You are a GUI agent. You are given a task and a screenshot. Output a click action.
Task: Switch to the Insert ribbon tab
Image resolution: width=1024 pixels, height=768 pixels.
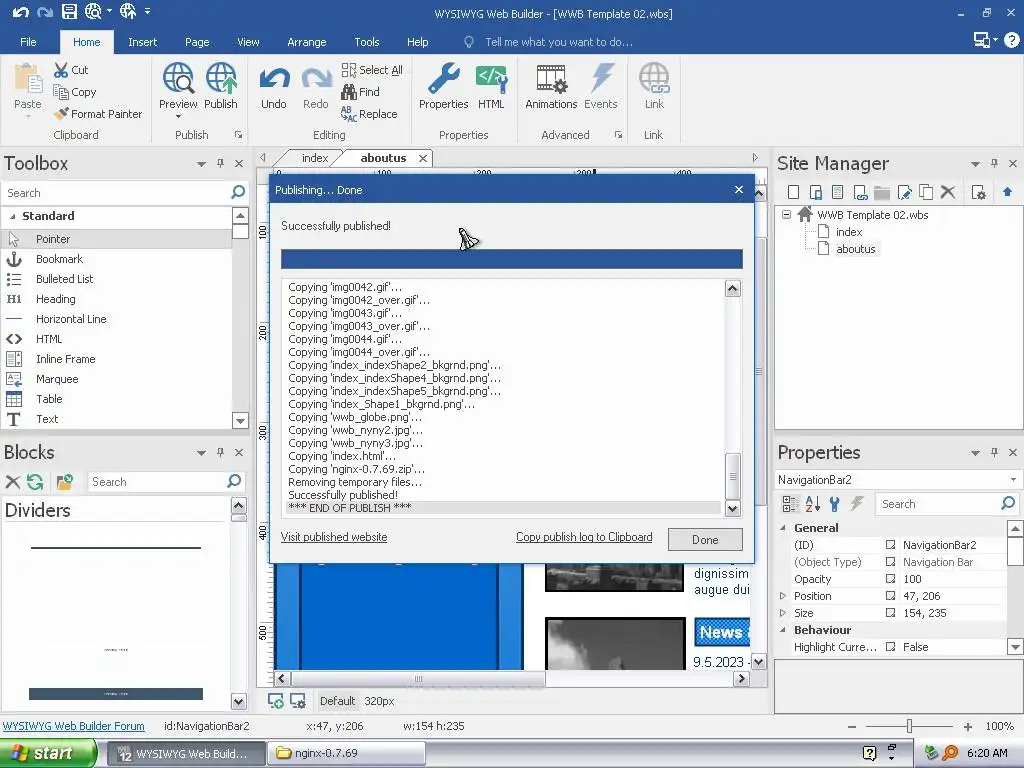[x=142, y=42]
